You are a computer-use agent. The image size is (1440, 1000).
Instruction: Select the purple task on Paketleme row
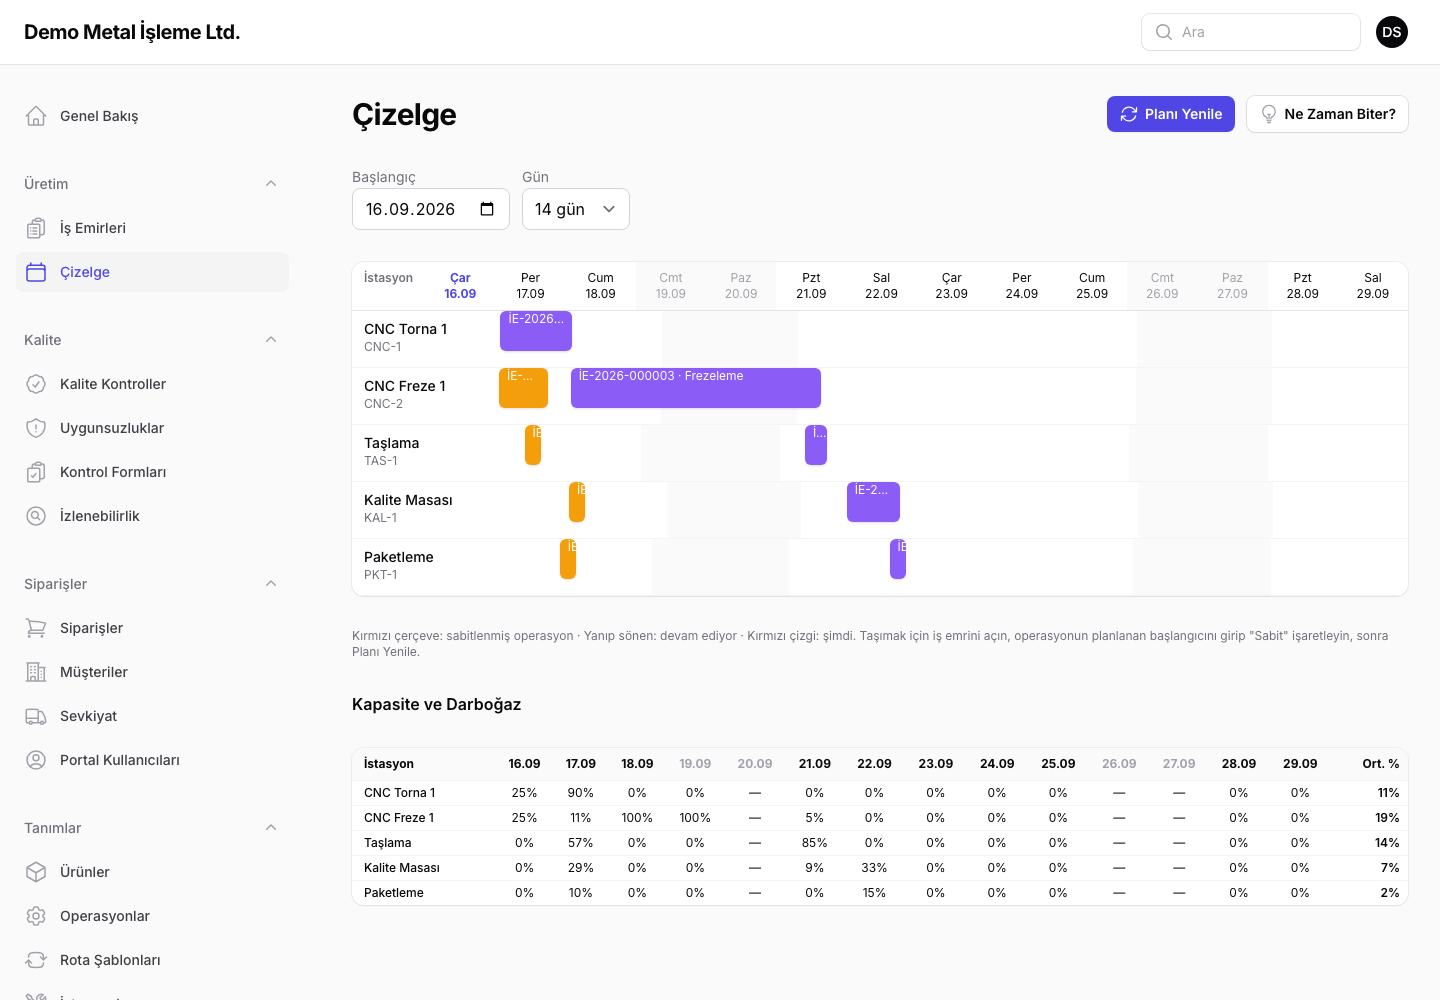(x=898, y=559)
